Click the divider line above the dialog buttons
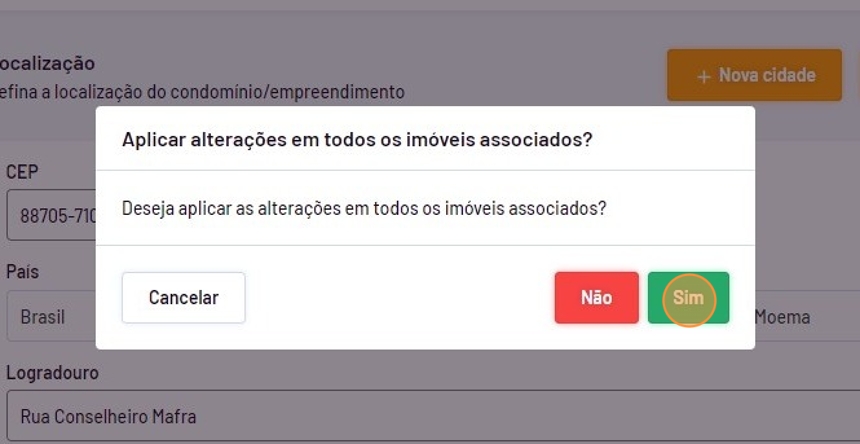 click(425, 245)
